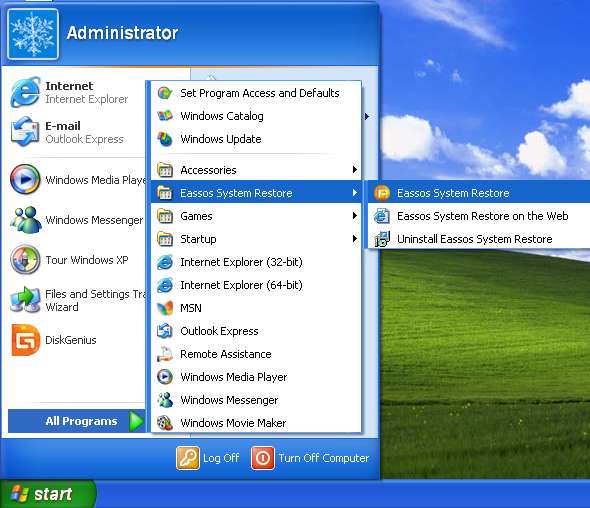The height and width of the screenshot is (508, 590).
Task: Click Turn Off Computer button
Action: 310,458
